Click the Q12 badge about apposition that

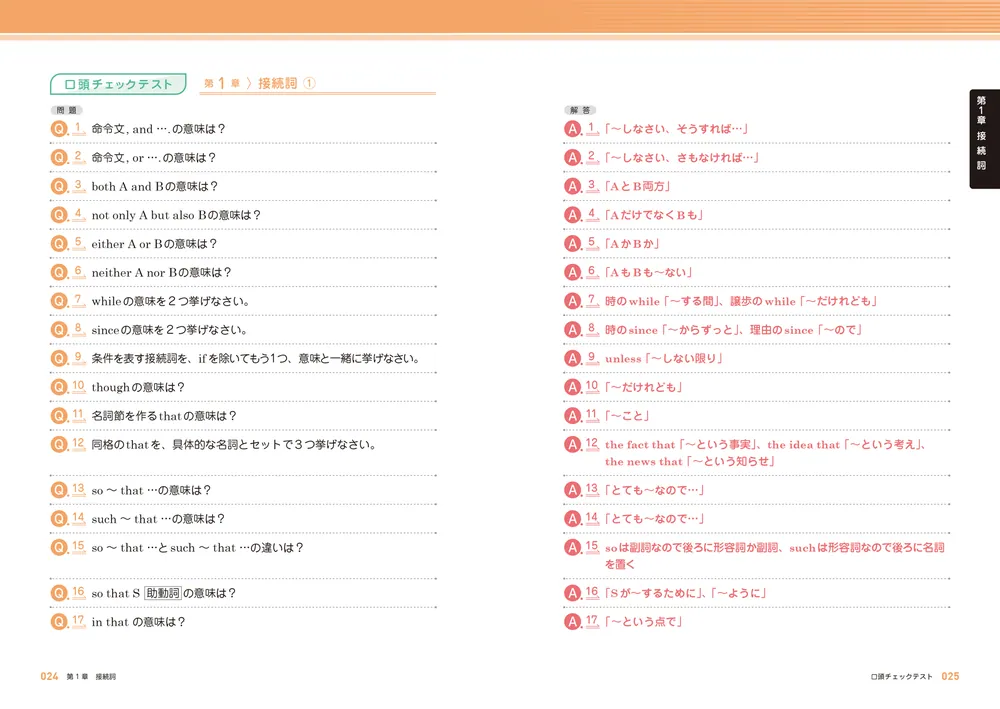tap(60, 443)
